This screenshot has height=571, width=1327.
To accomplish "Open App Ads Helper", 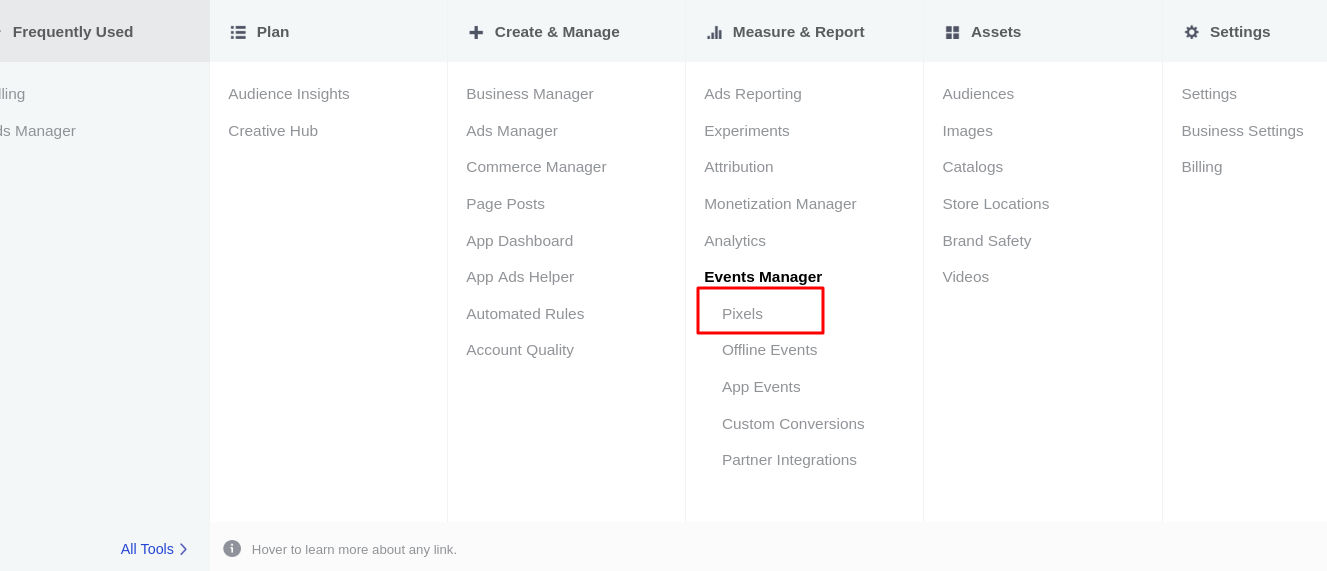I will [x=520, y=277].
